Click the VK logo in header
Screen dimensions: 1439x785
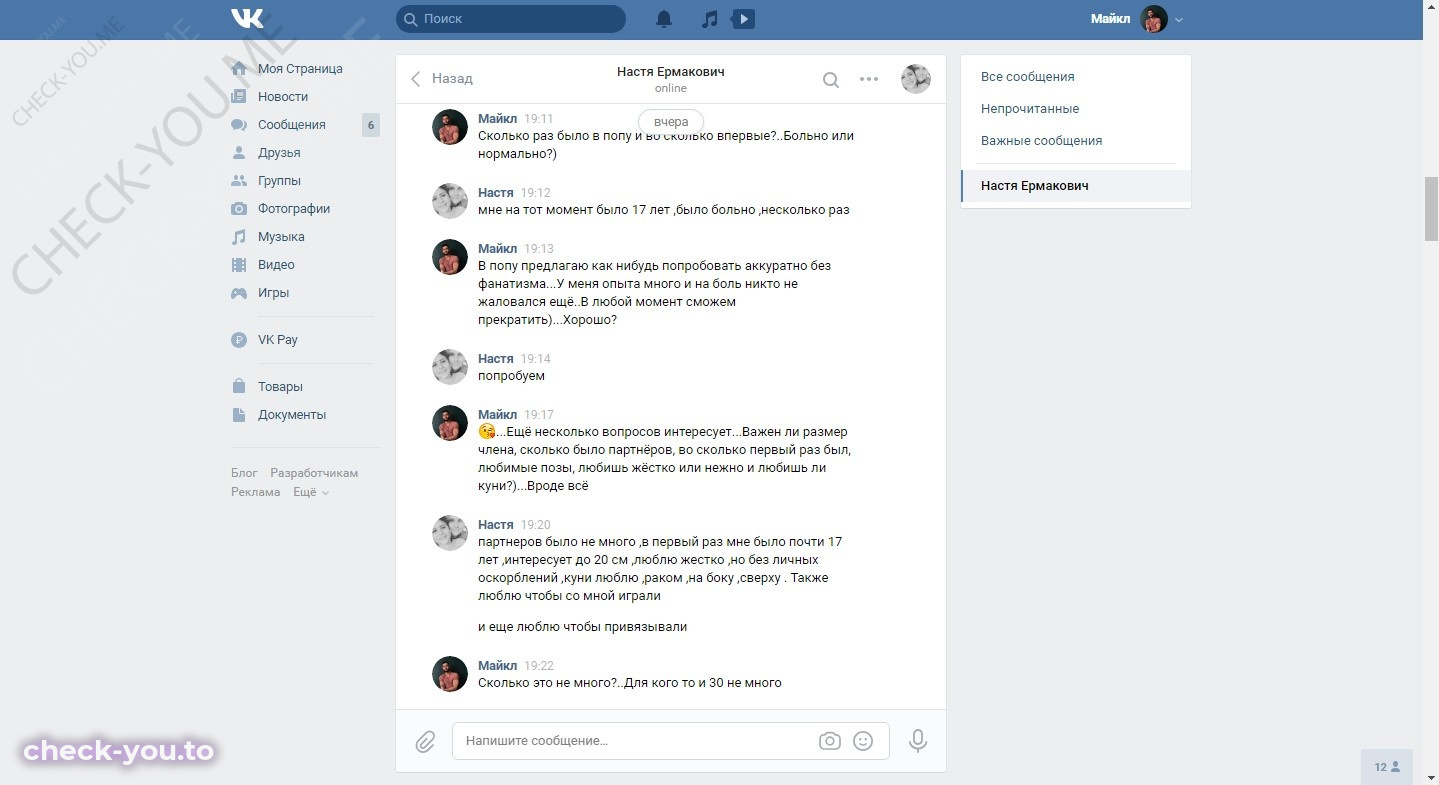pyautogui.click(x=247, y=19)
